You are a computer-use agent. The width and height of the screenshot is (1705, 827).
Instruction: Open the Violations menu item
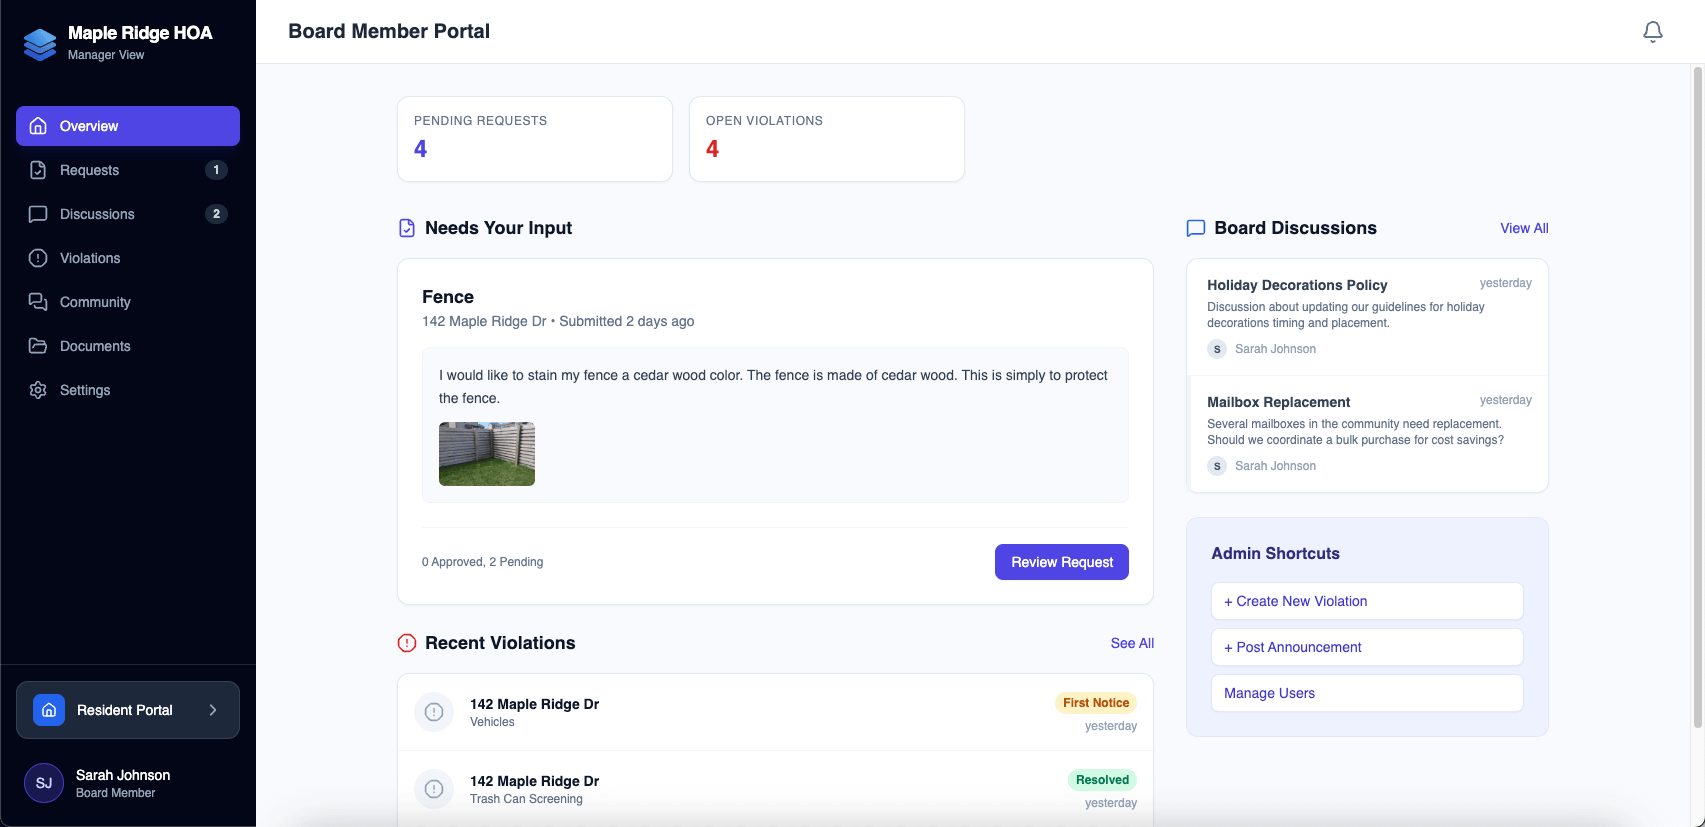click(x=128, y=258)
